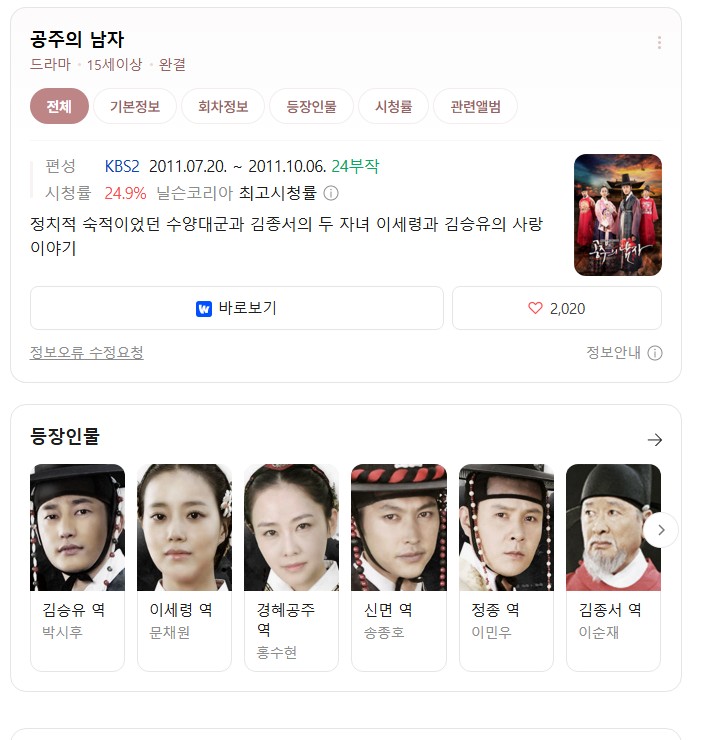Open the 회차정보 tab
Image resolution: width=721 pixels, height=740 pixels.
coord(223,106)
